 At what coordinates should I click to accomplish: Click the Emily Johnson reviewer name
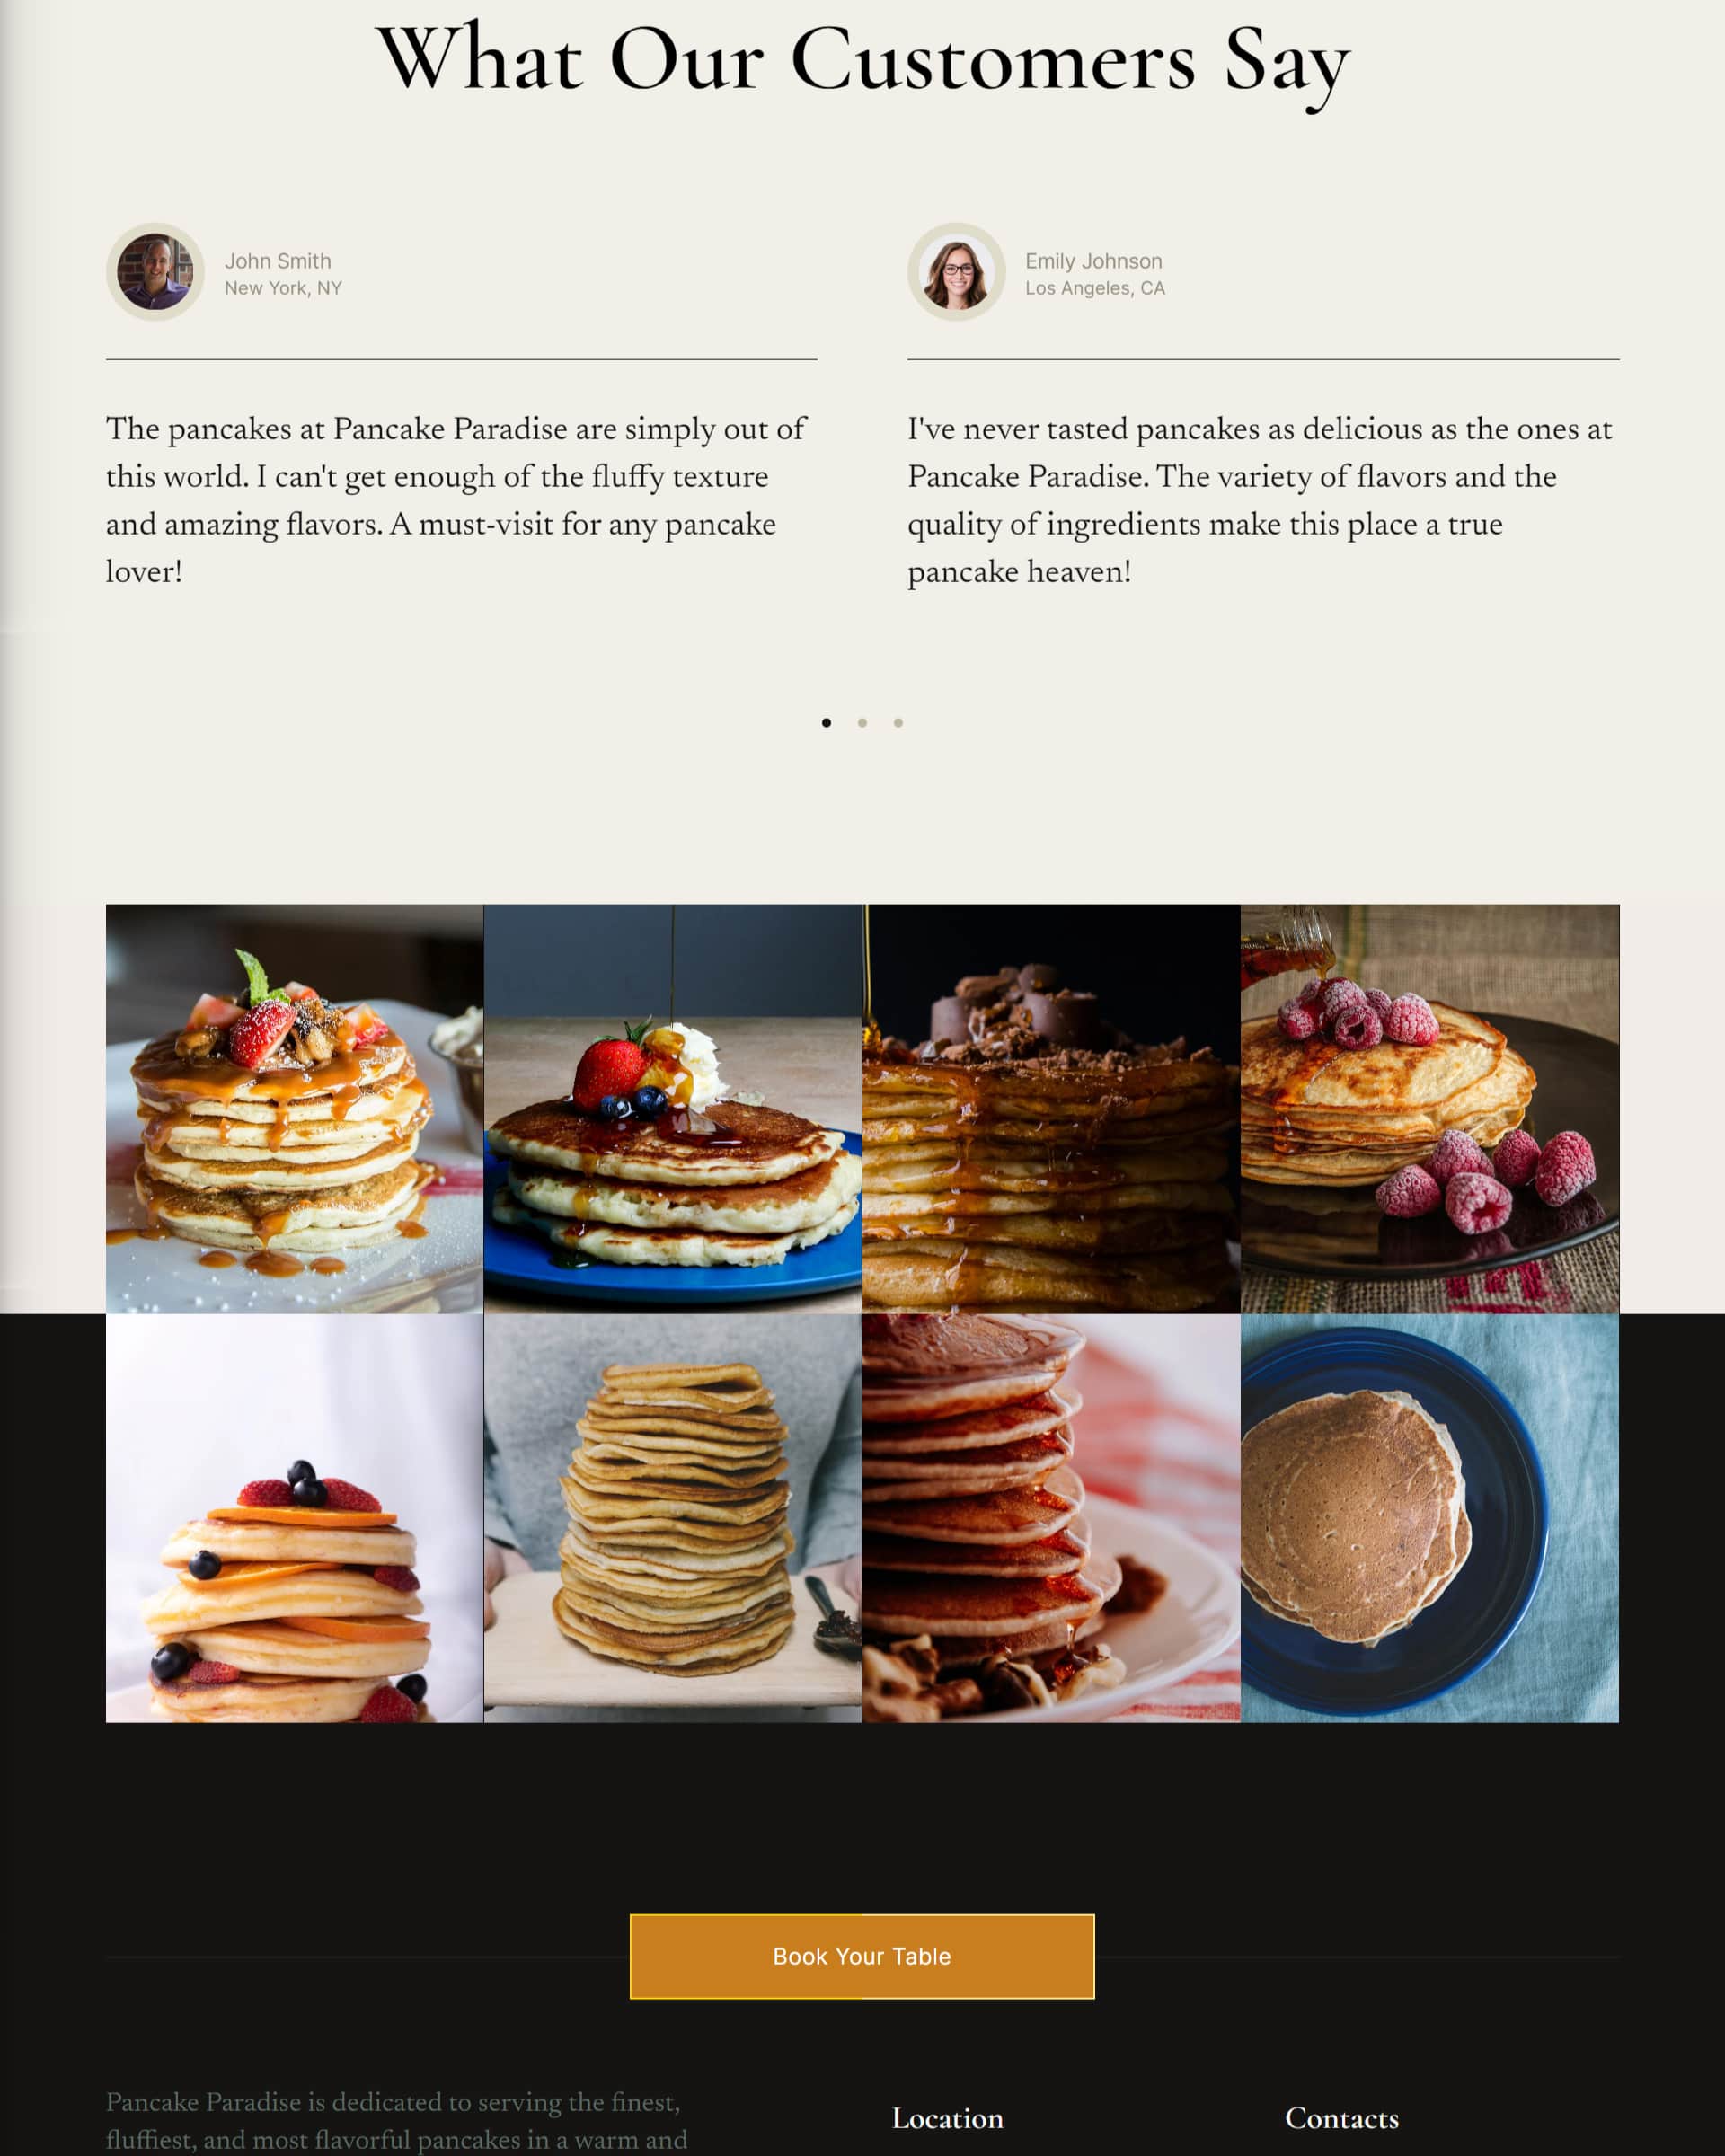click(1093, 261)
